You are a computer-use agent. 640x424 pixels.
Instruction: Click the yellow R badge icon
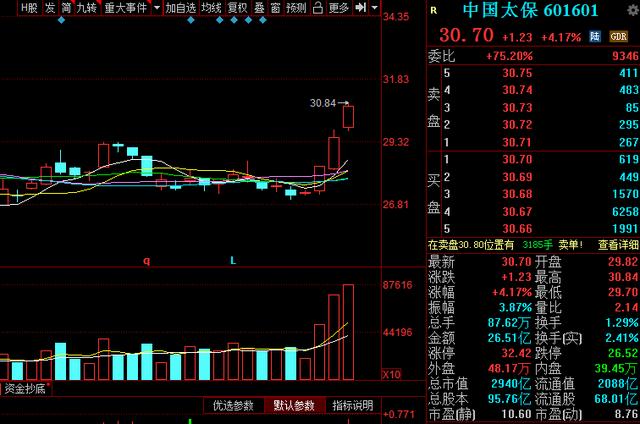433,11
